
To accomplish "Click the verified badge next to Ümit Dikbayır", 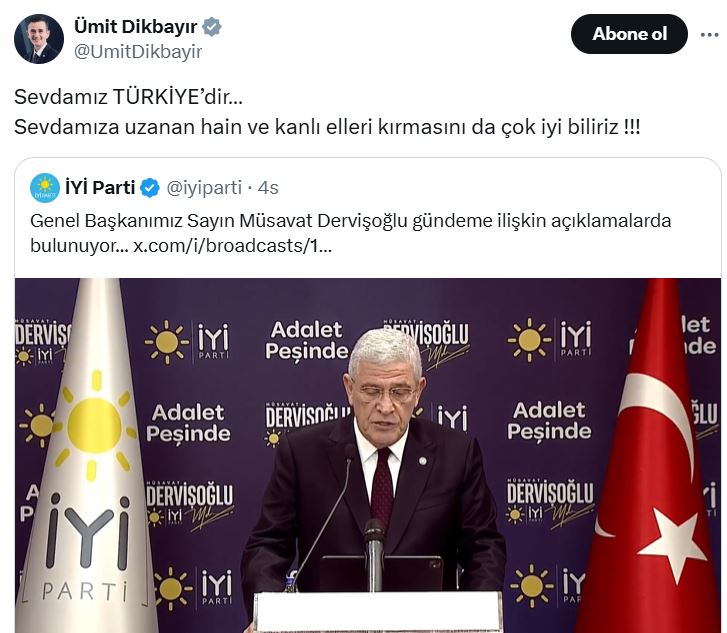I will 212,26.
